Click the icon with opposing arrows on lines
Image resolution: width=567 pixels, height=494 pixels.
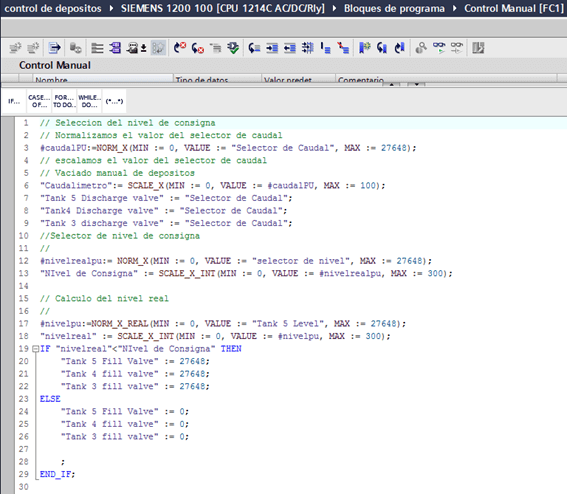pos(308,48)
